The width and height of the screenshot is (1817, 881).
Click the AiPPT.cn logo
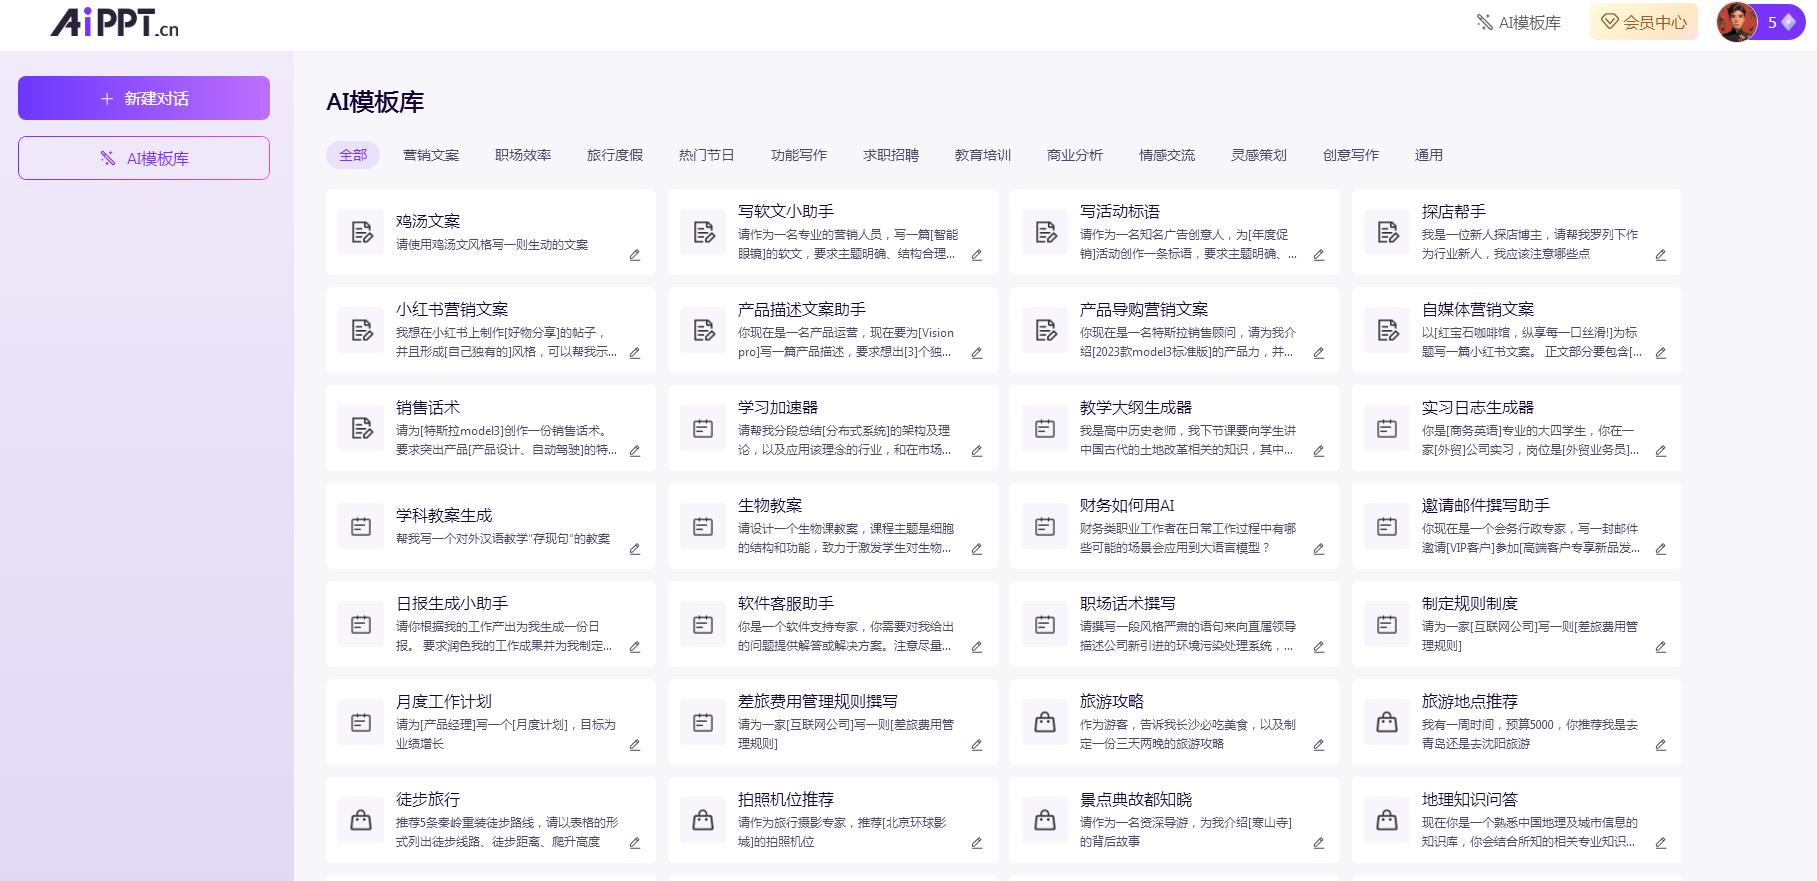coord(115,22)
